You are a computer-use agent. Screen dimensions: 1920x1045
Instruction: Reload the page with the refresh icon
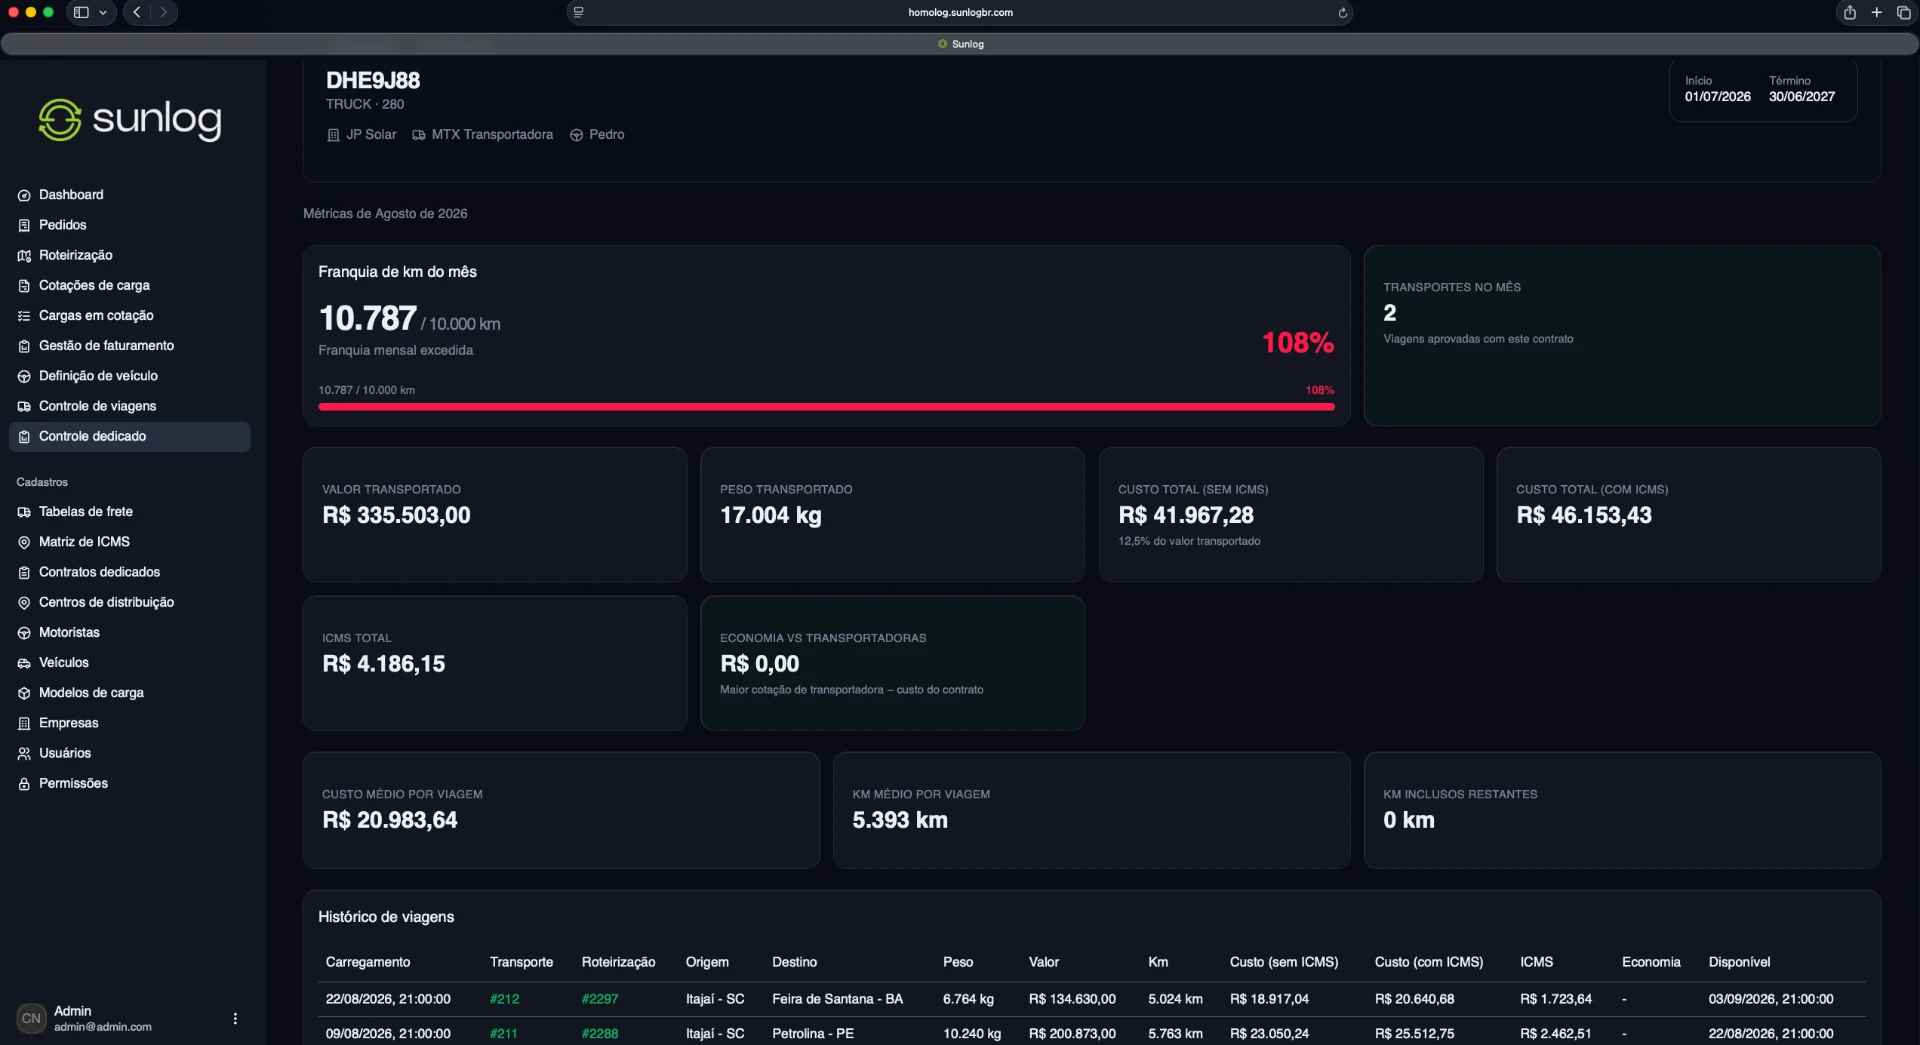1342,13
